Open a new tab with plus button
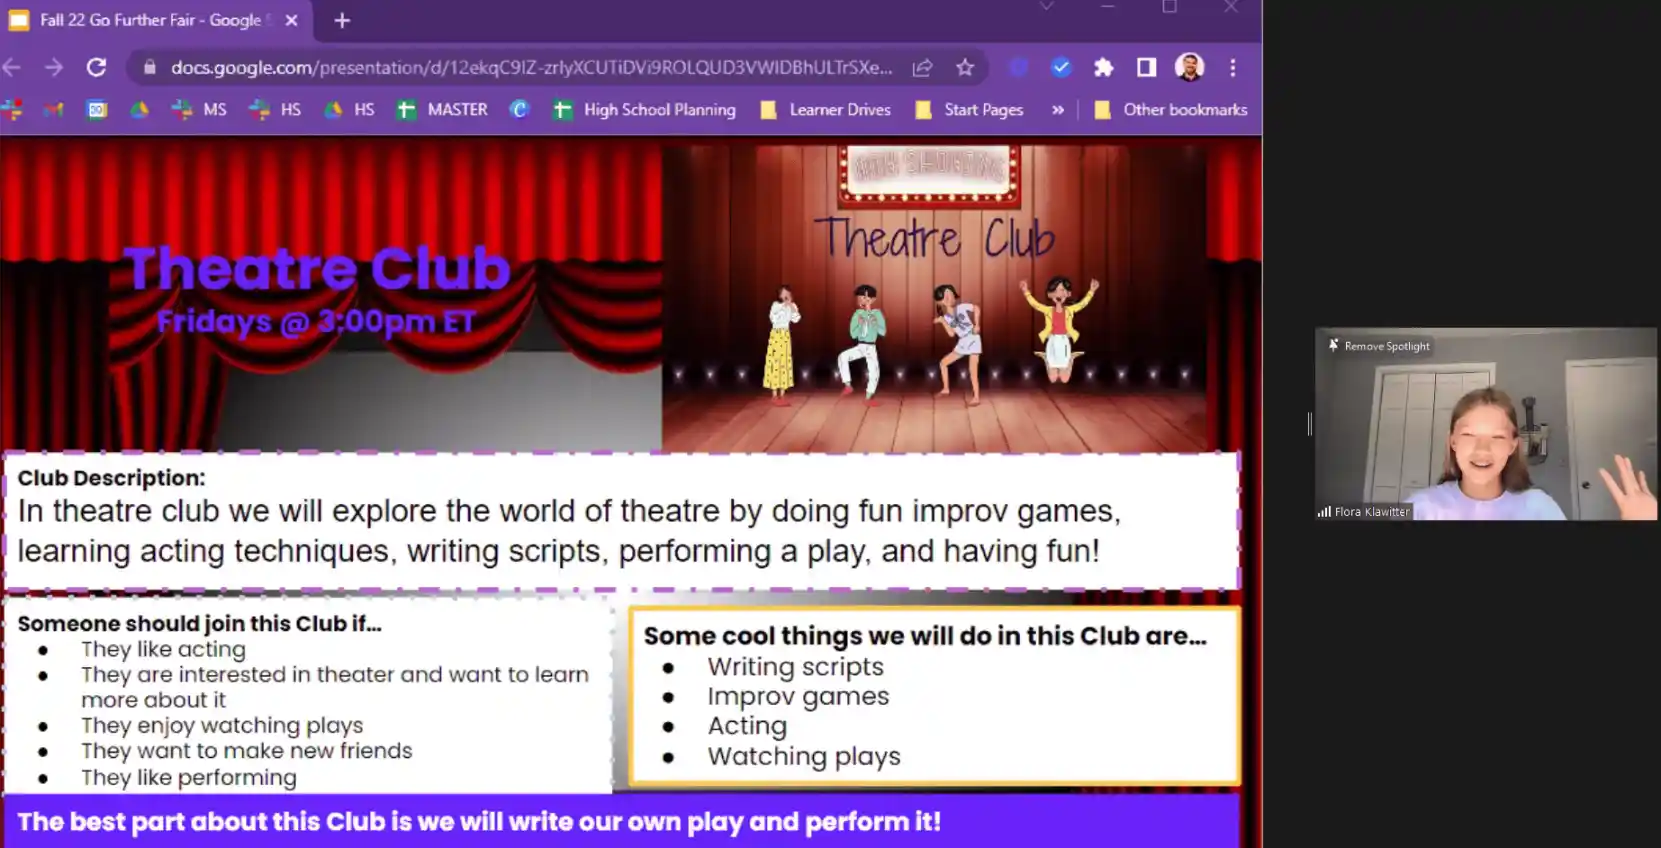 pyautogui.click(x=342, y=20)
